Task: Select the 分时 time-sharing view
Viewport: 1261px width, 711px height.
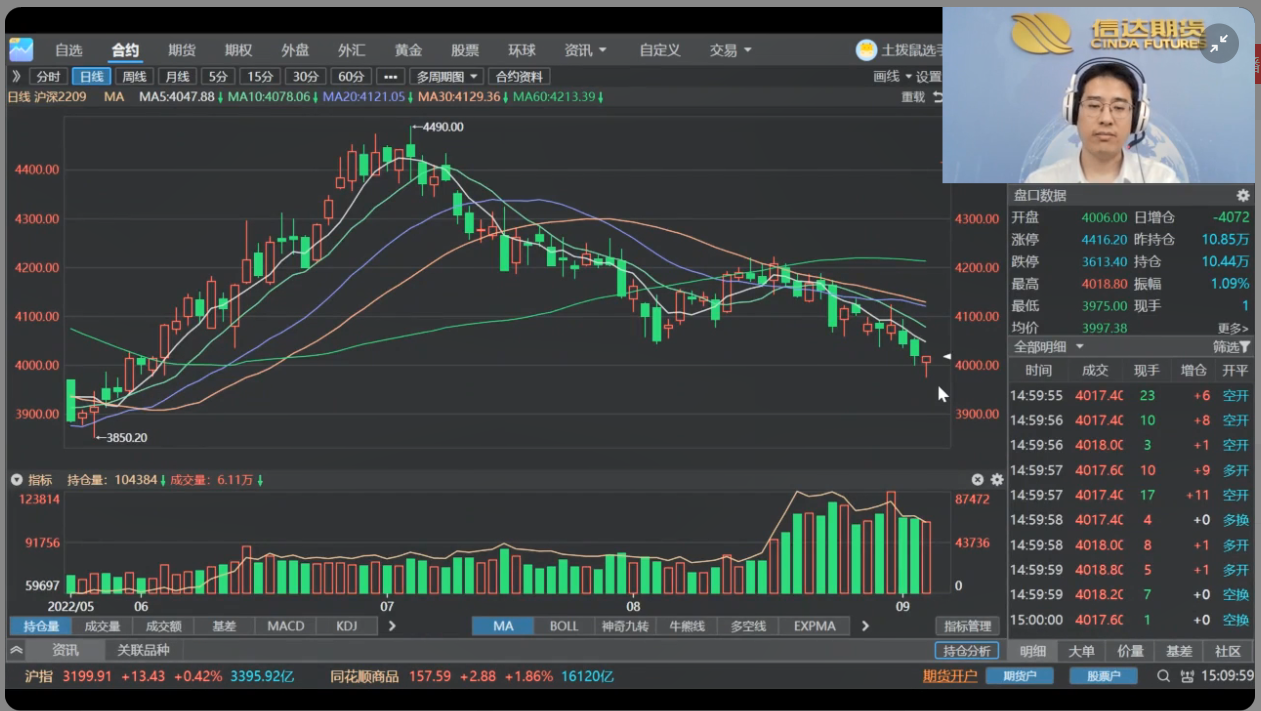Action: (x=48, y=77)
